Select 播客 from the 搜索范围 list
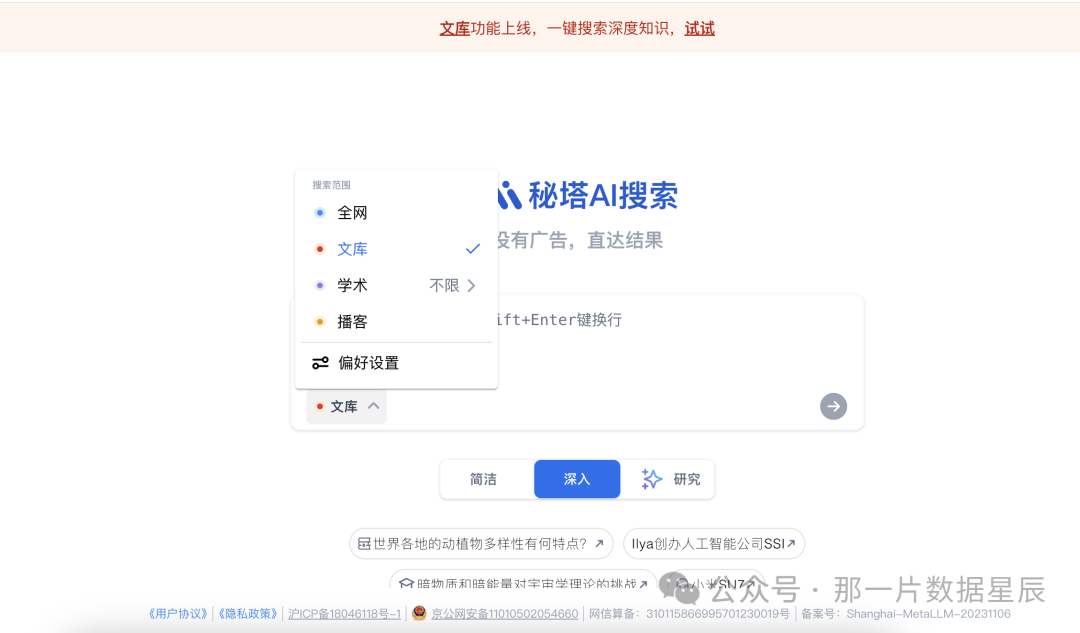The image size is (1080, 633). [x=352, y=321]
